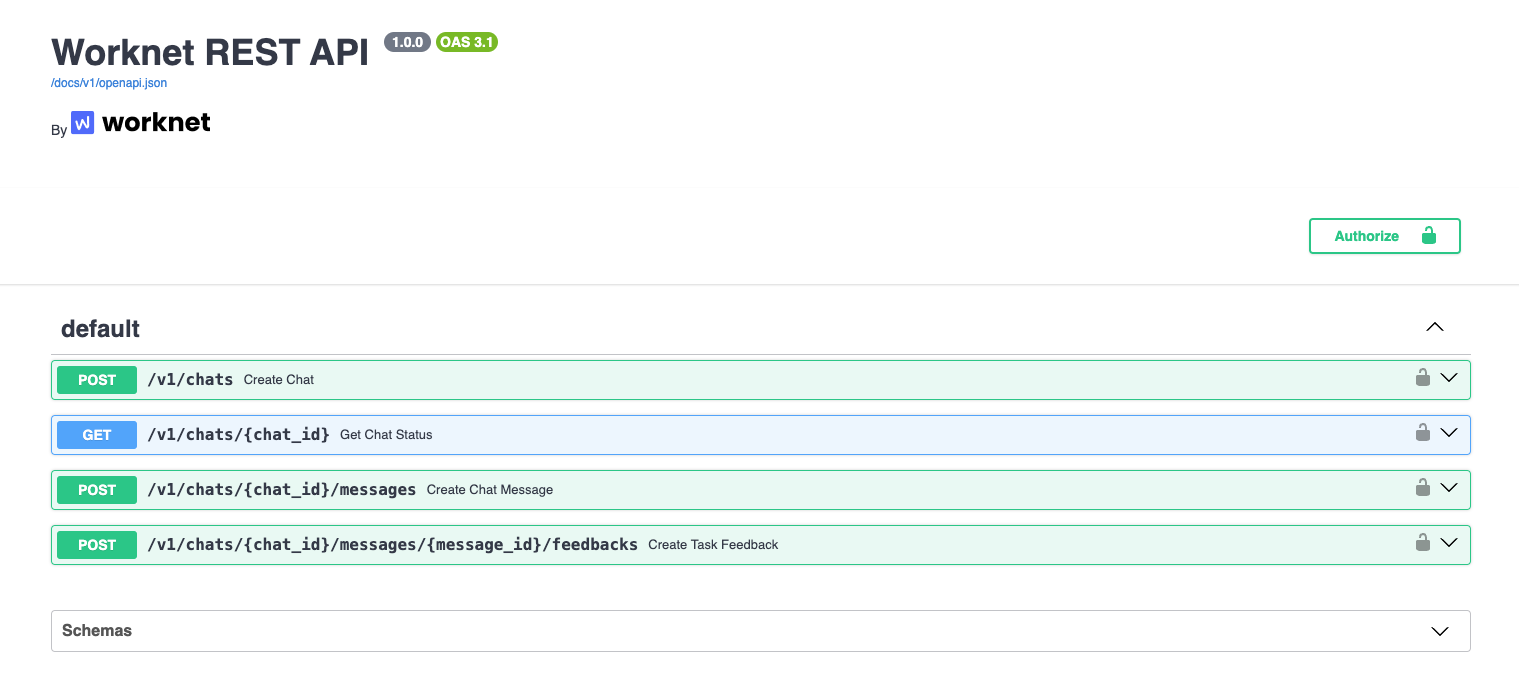Click the /v1/chats endpoint path

click(190, 380)
